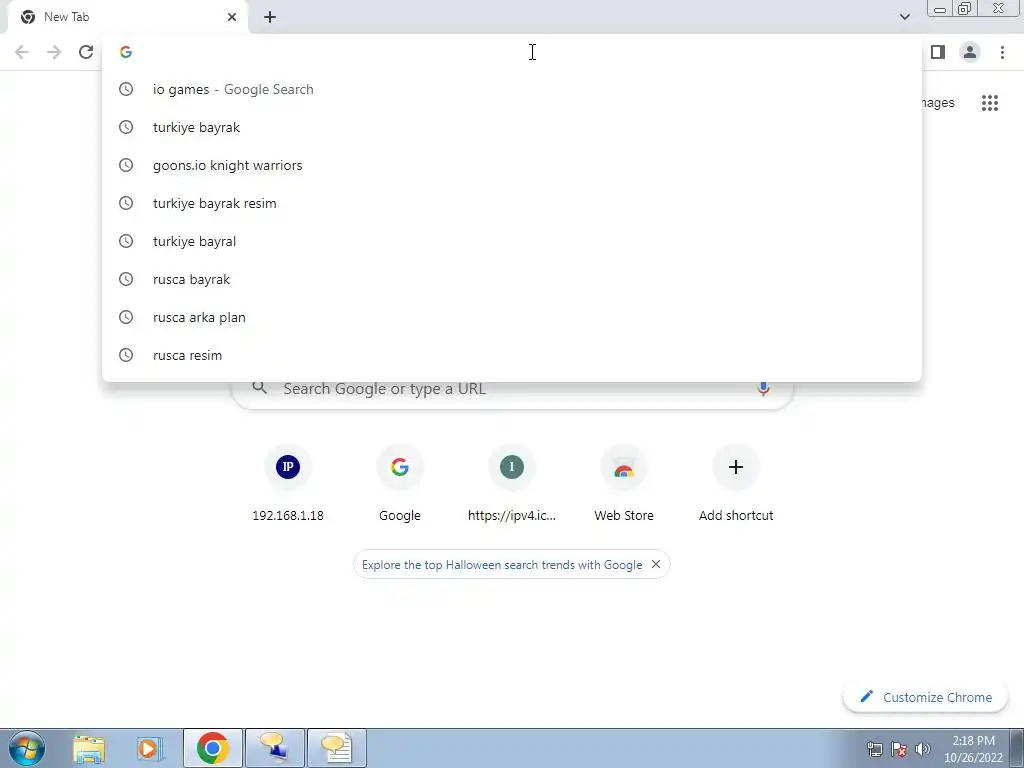This screenshot has width=1024, height=768.
Task: Click the Add shortcut tile
Action: tap(736, 483)
